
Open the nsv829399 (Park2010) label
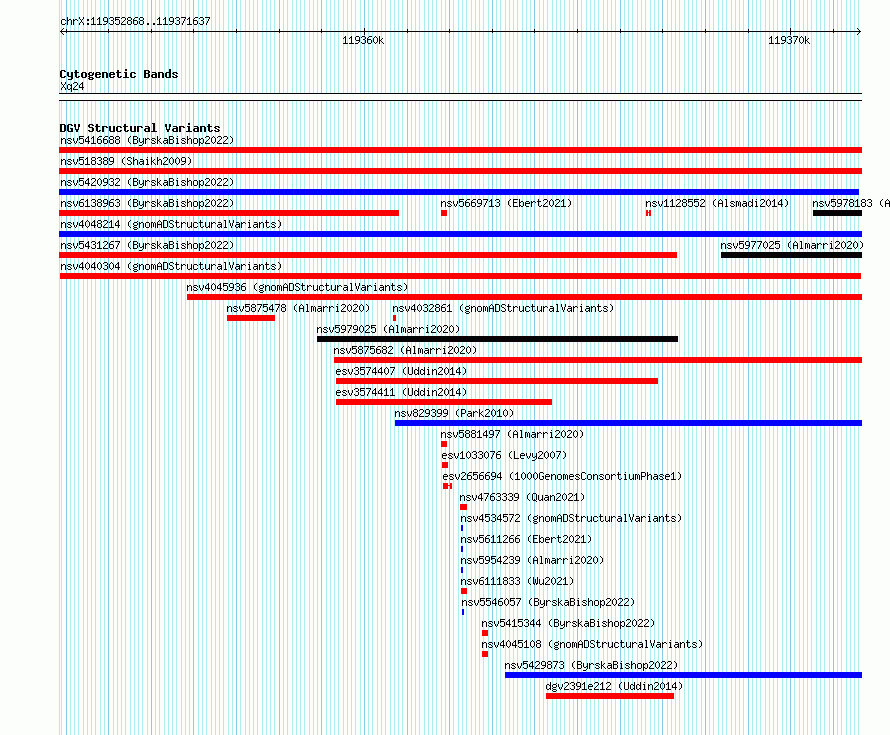pos(454,413)
